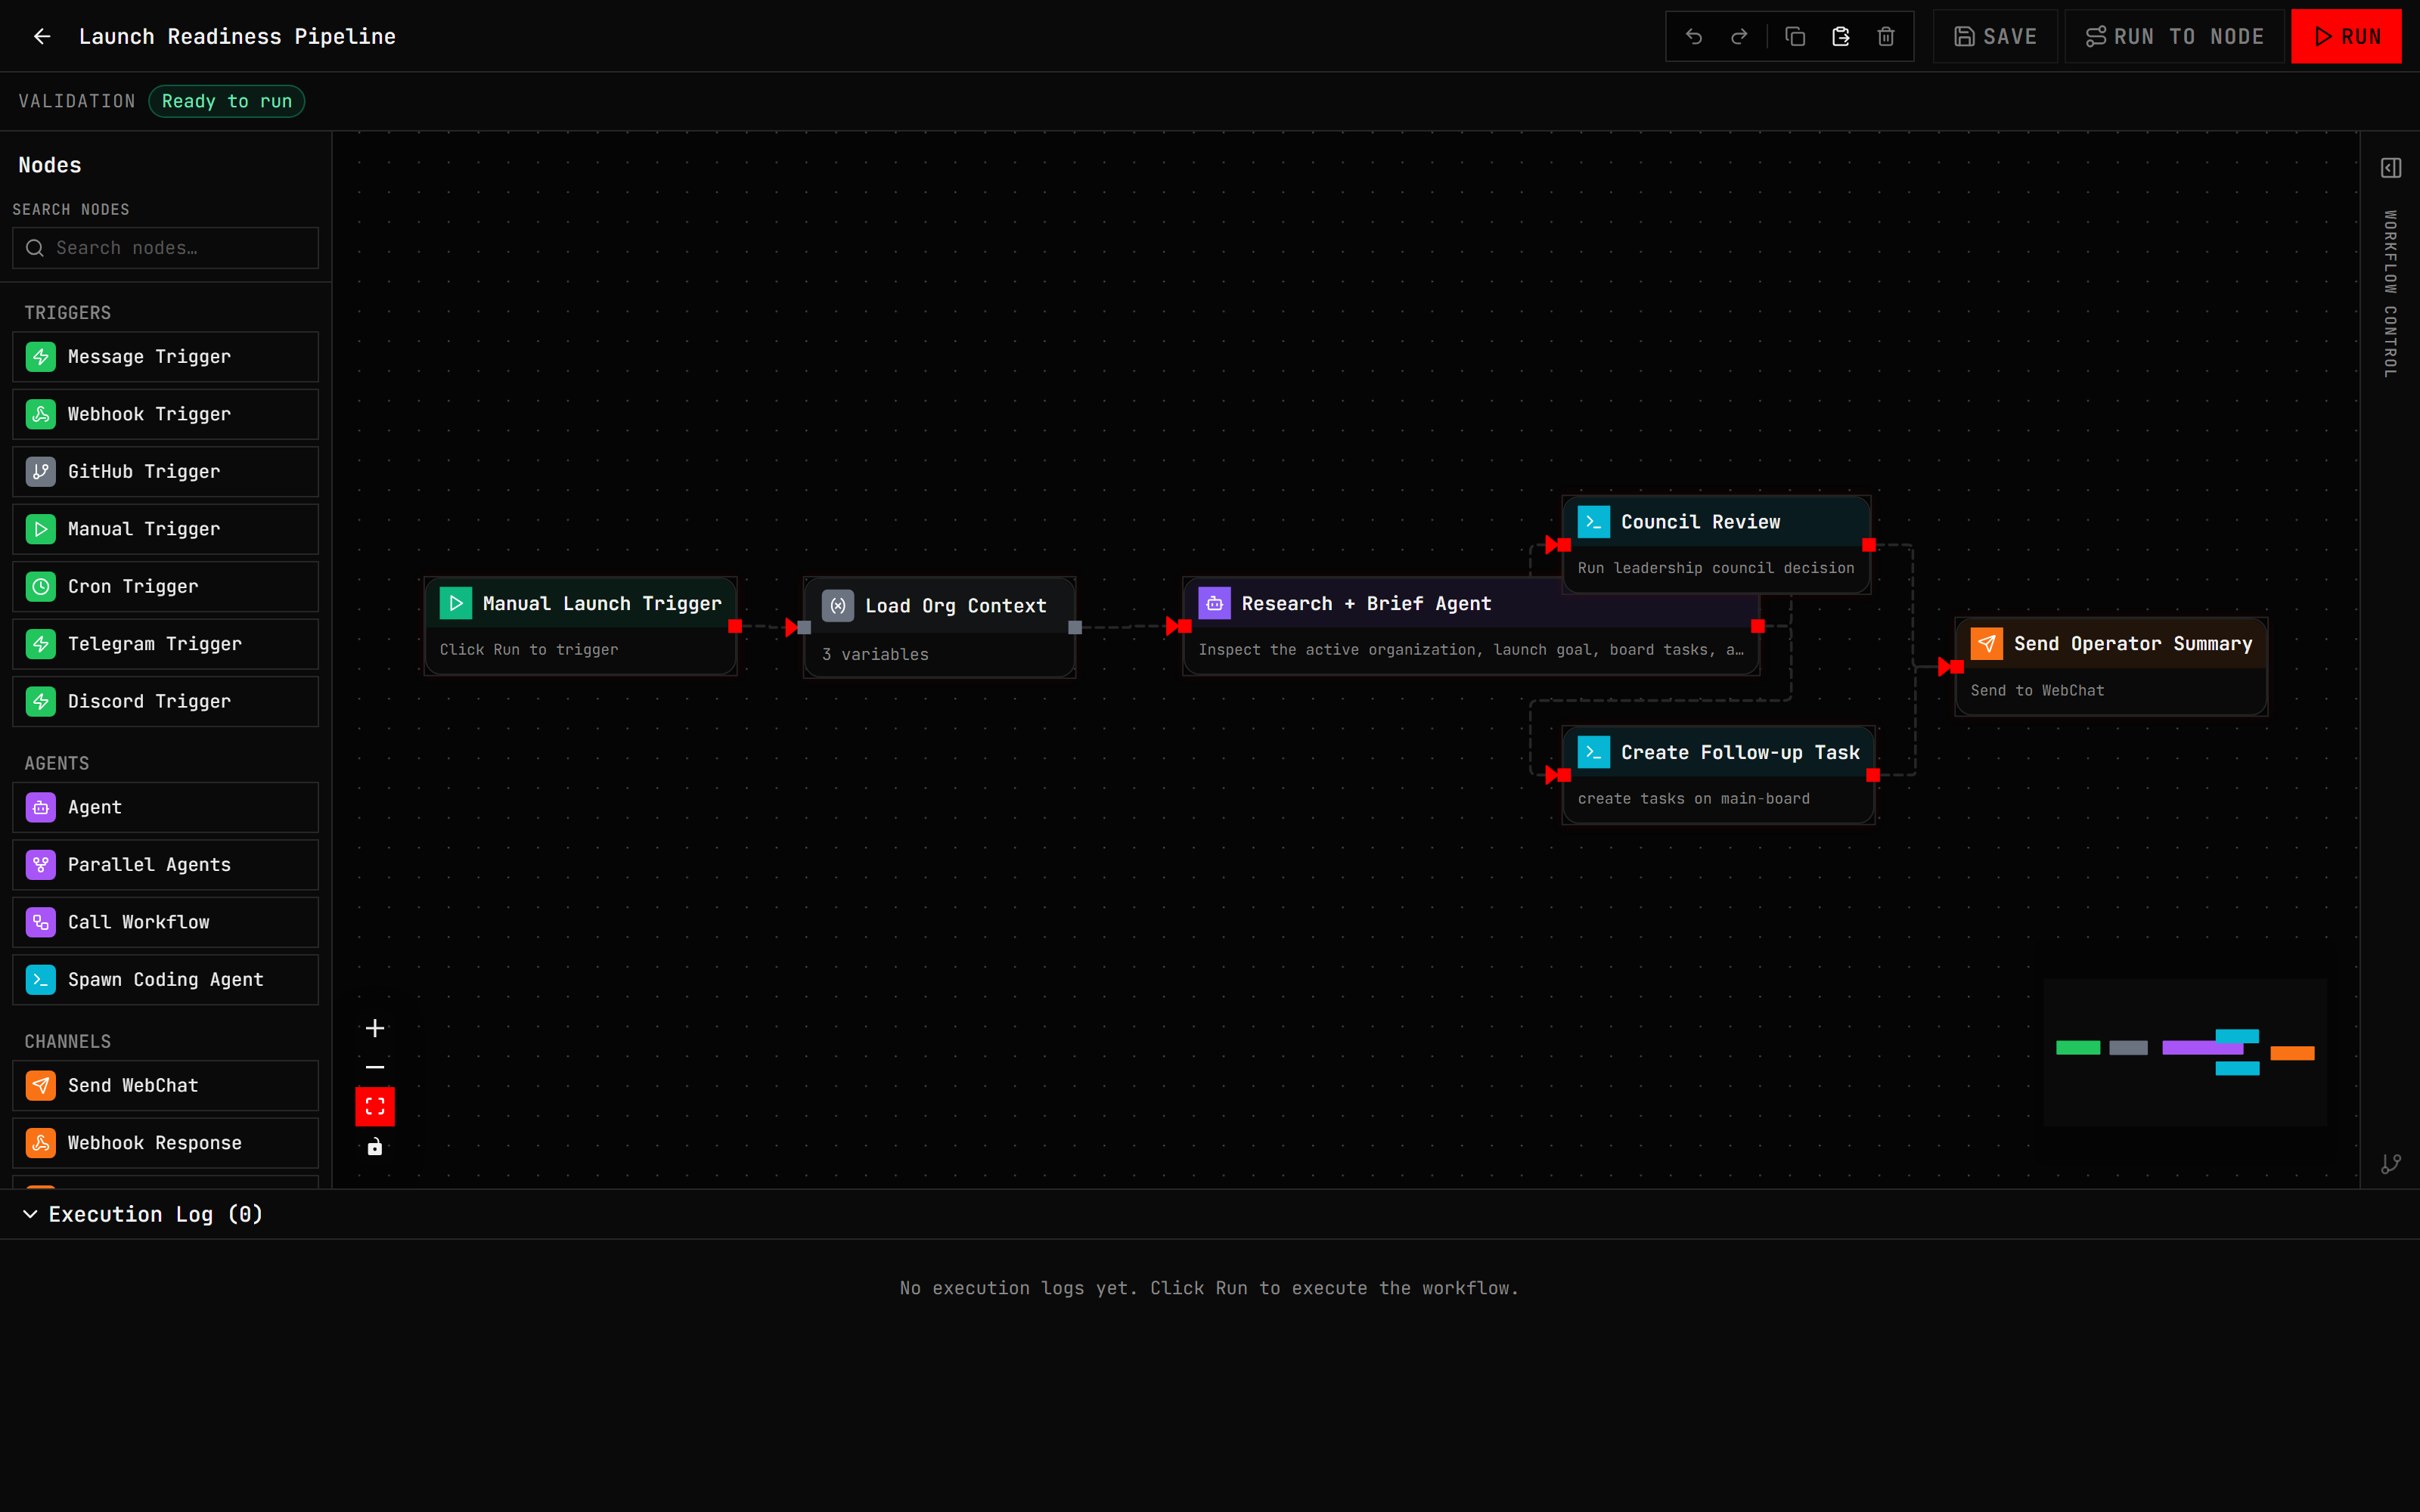Click output handle of Council Review
The width and height of the screenshot is (2420, 1512).
(1869, 545)
